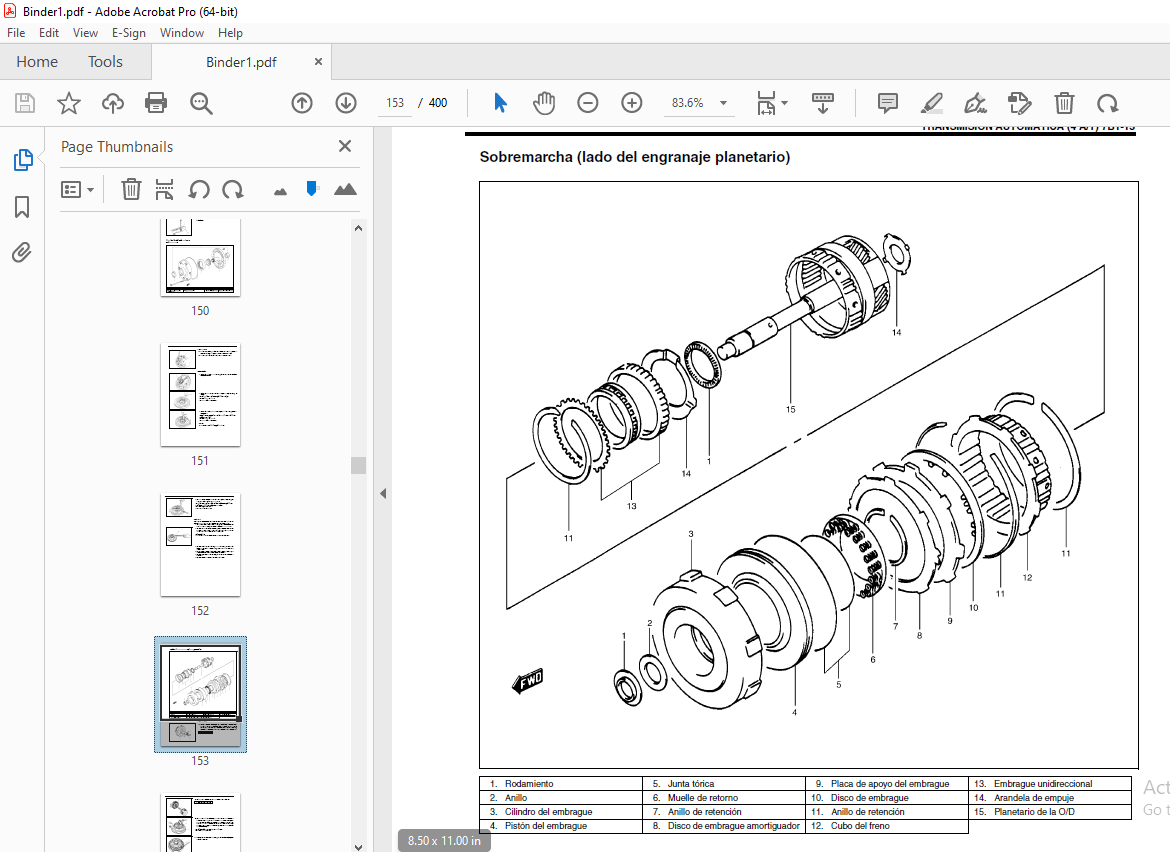Viewport: 1170px width, 852px height.
Task: Activate the Hand pan tool
Action: click(544, 103)
